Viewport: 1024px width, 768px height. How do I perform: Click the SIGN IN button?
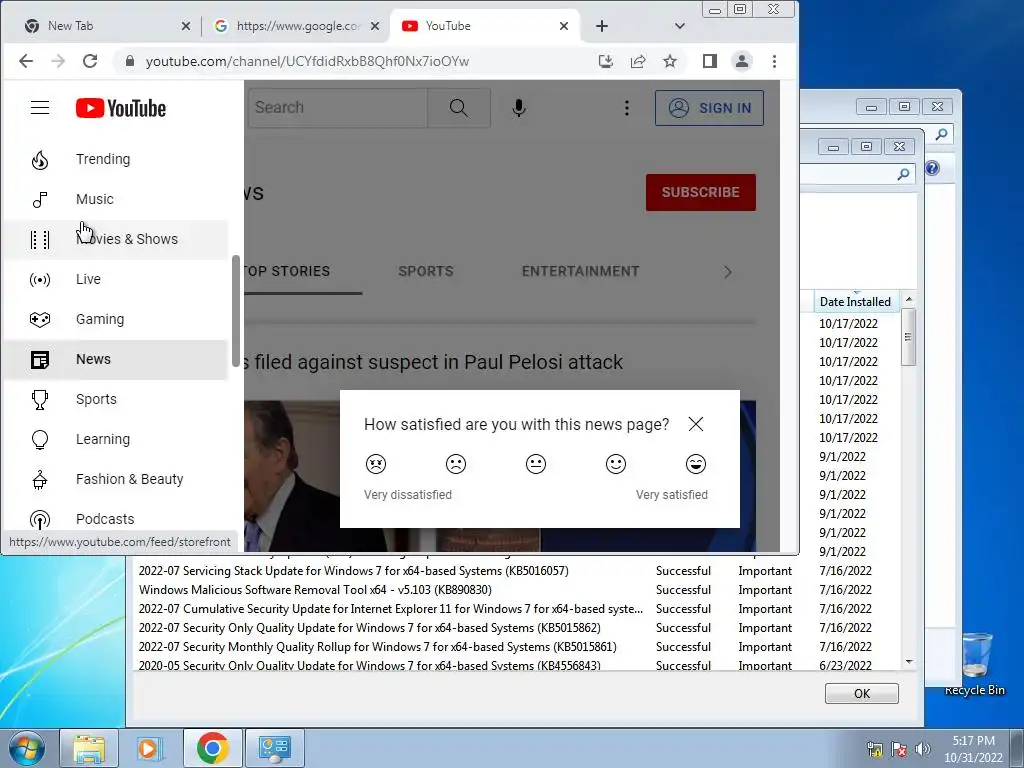(x=709, y=108)
